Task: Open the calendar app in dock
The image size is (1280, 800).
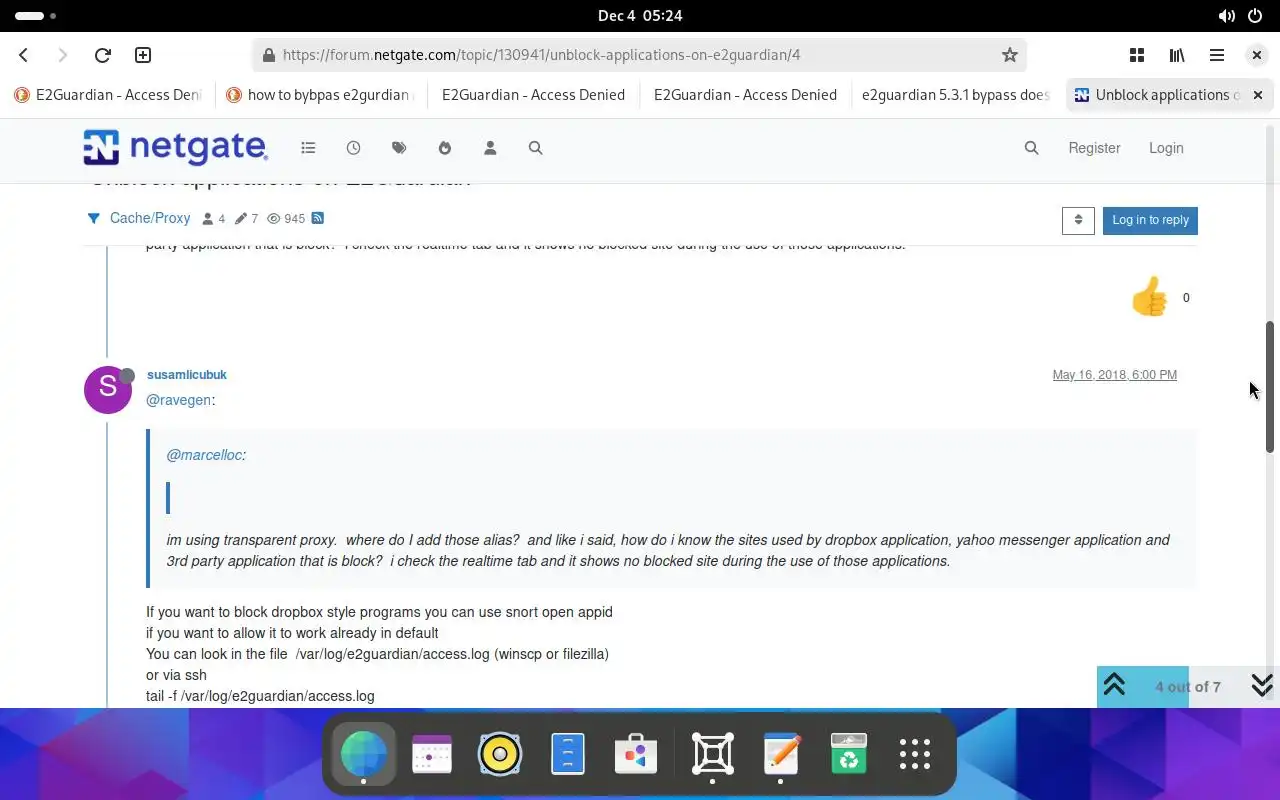Action: (x=432, y=754)
